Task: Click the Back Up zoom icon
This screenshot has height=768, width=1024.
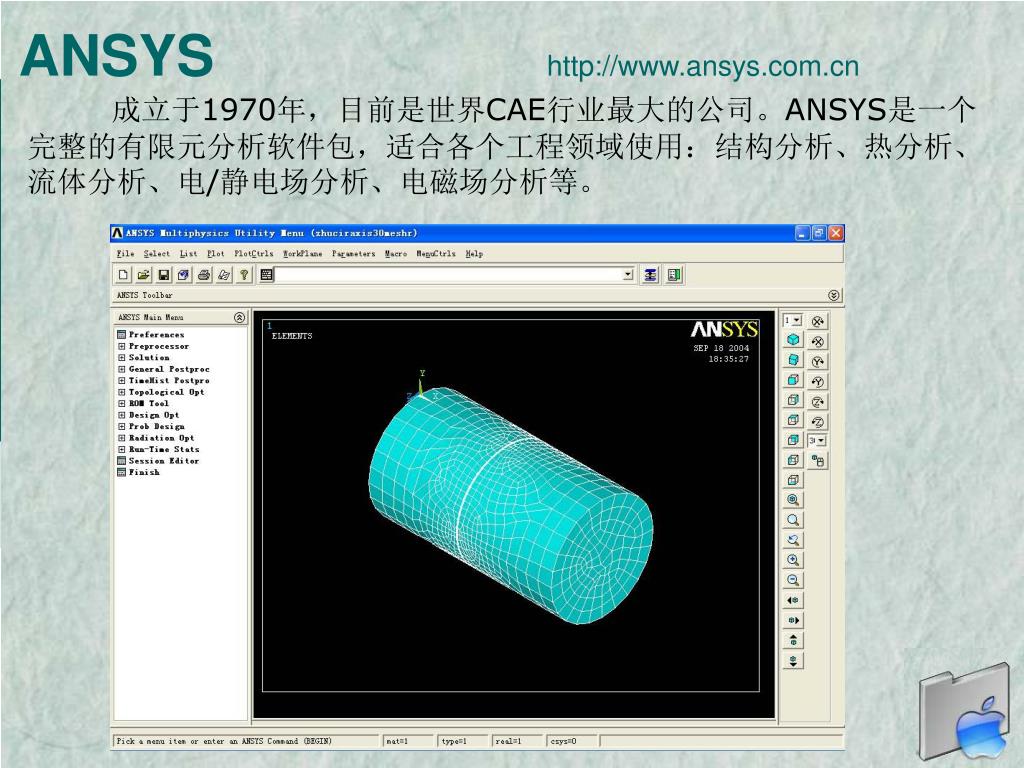Action: click(793, 540)
